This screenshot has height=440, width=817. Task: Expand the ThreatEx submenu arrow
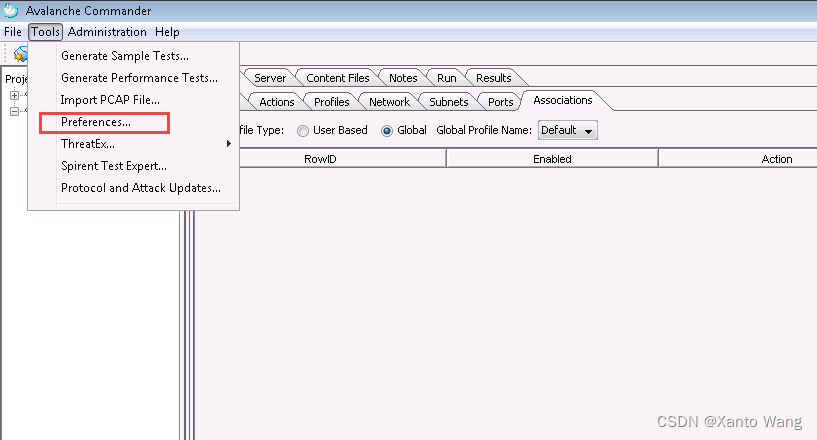[x=228, y=143]
